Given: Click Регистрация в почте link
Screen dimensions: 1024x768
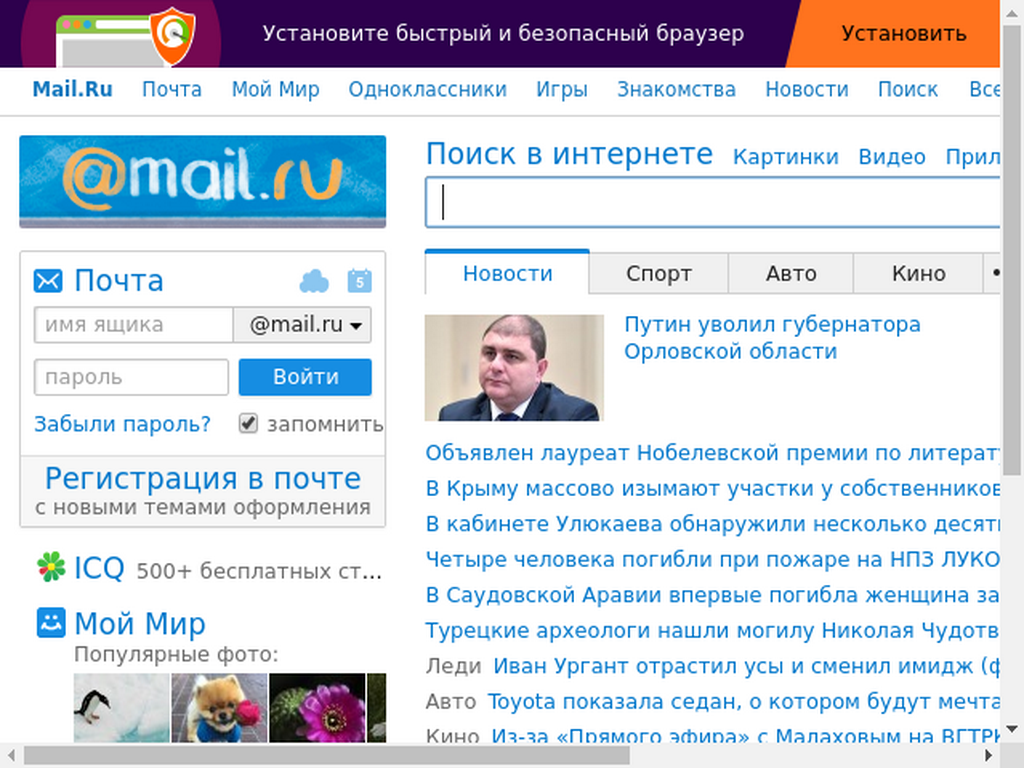Looking at the screenshot, I should (x=202, y=479).
